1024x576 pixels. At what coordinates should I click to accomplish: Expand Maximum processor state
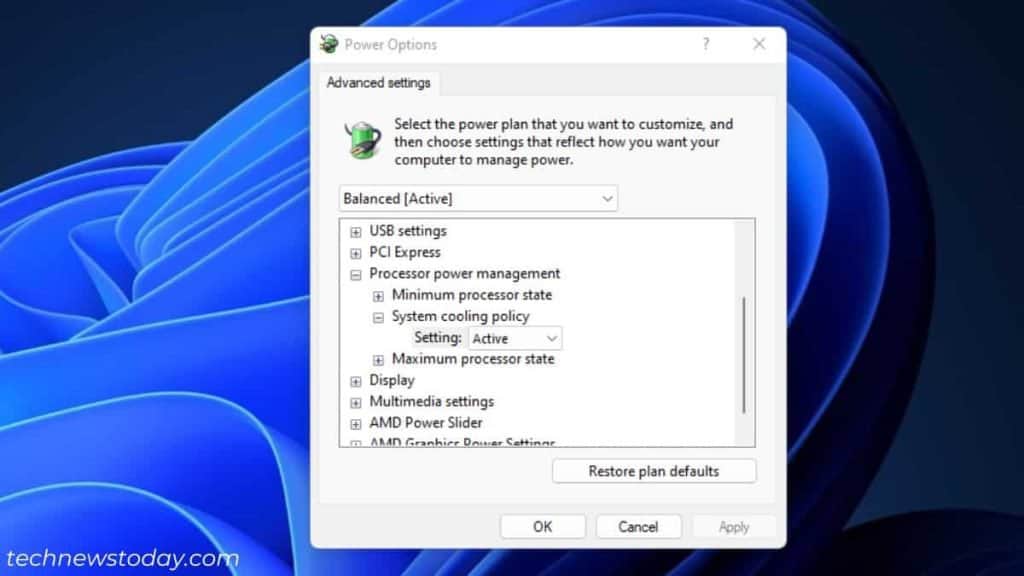pyautogui.click(x=378, y=360)
